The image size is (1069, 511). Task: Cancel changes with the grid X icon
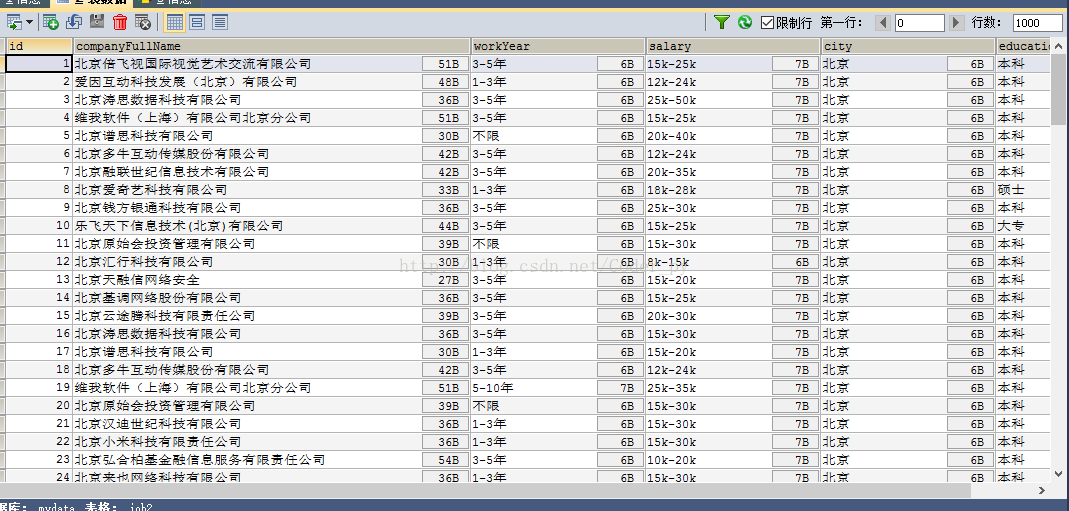[142, 22]
